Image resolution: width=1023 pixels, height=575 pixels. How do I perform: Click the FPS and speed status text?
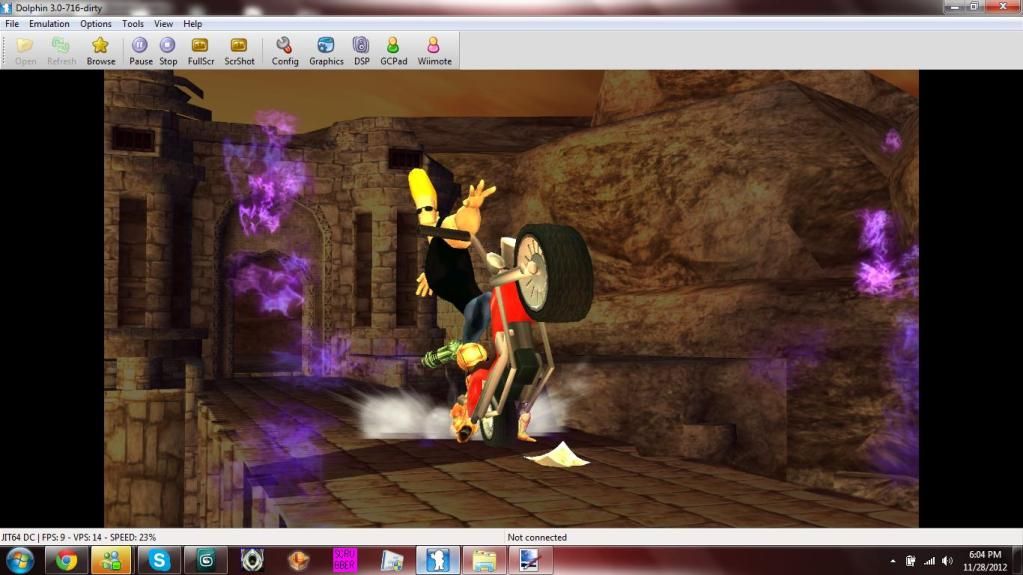click(x=78, y=537)
